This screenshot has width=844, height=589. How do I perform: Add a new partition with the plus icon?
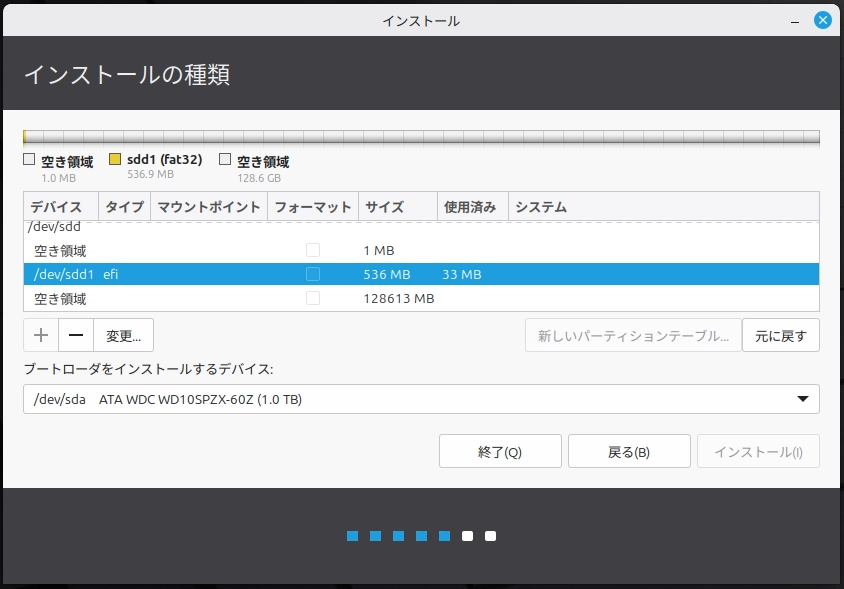(x=40, y=334)
